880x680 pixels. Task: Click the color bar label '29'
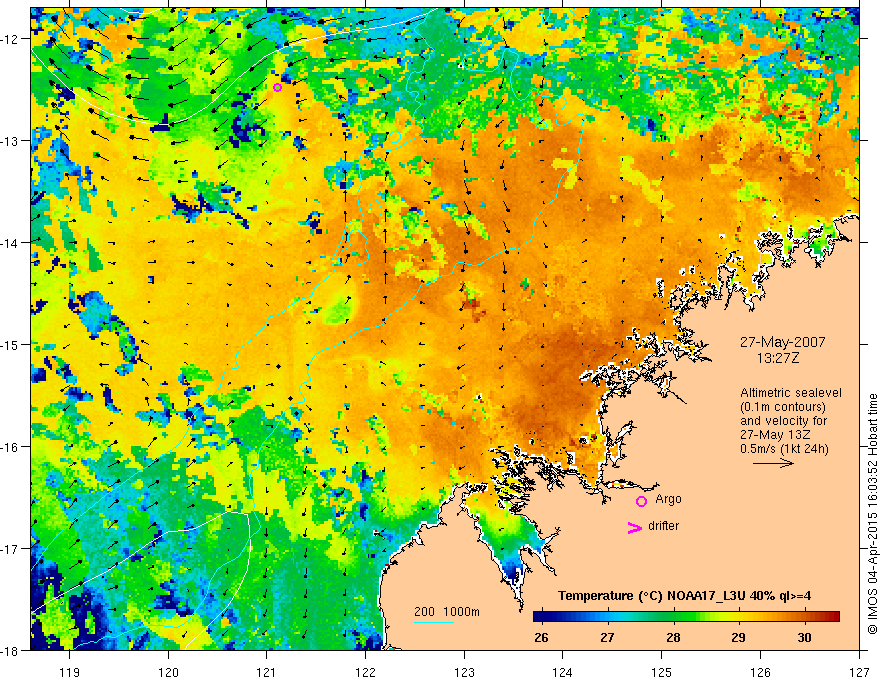tap(739, 638)
